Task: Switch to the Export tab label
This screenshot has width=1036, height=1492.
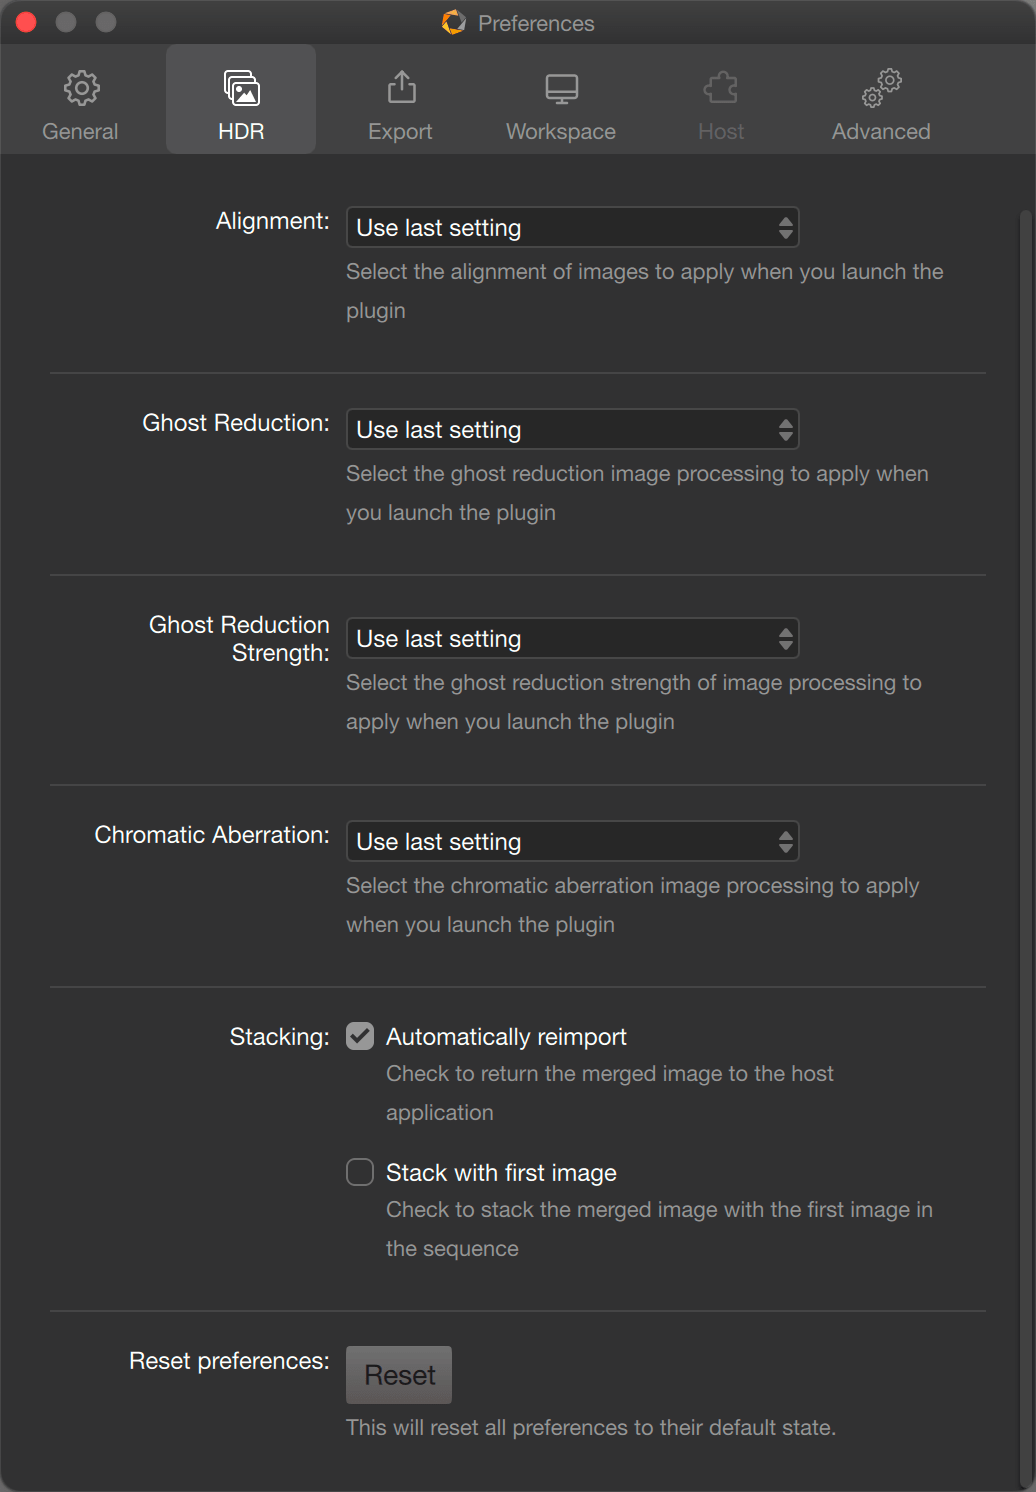Action: [400, 132]
